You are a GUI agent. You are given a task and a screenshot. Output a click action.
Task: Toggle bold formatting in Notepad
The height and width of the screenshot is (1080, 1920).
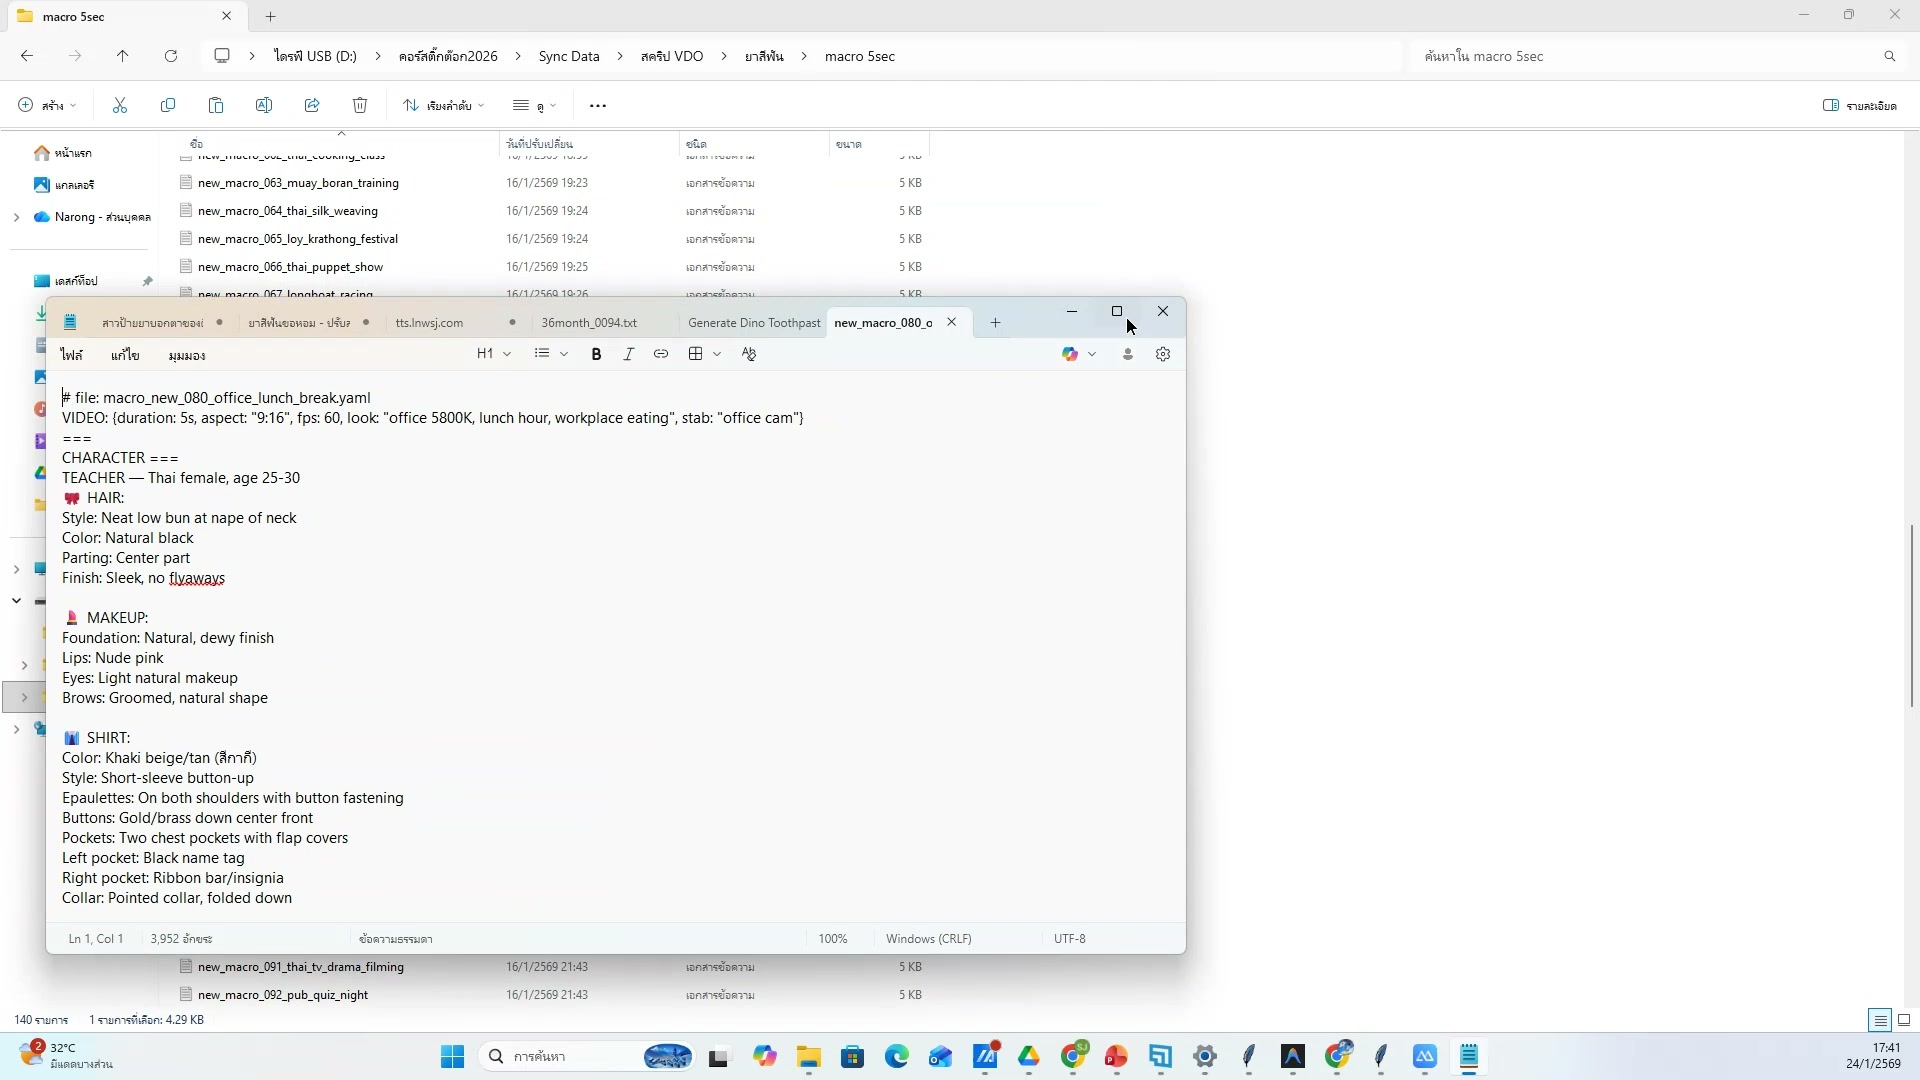coord(596,354)
